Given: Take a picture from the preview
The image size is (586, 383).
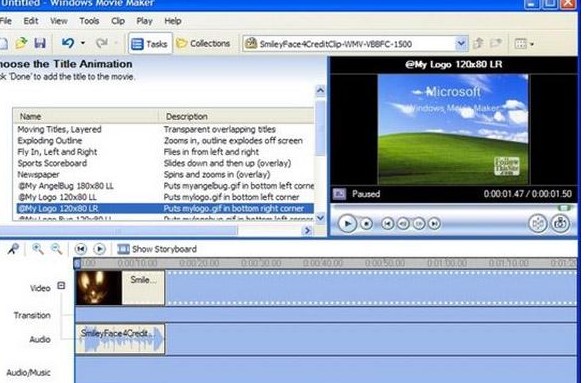Looking at the screenshot, I should coord(560,223).
